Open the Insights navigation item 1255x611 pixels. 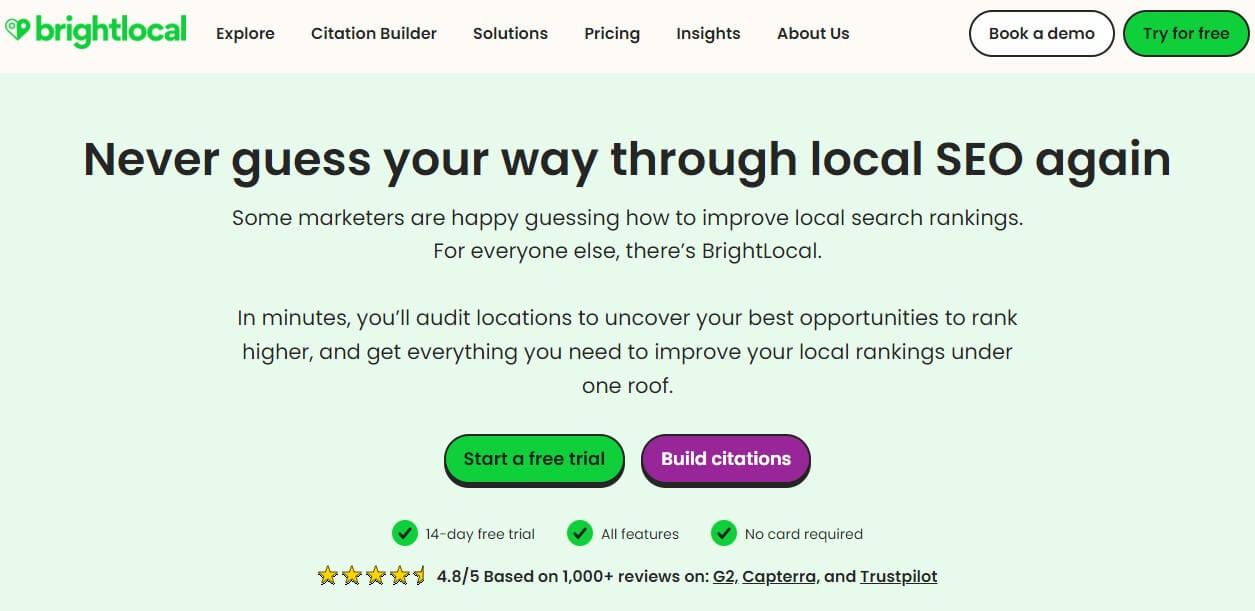707,33
